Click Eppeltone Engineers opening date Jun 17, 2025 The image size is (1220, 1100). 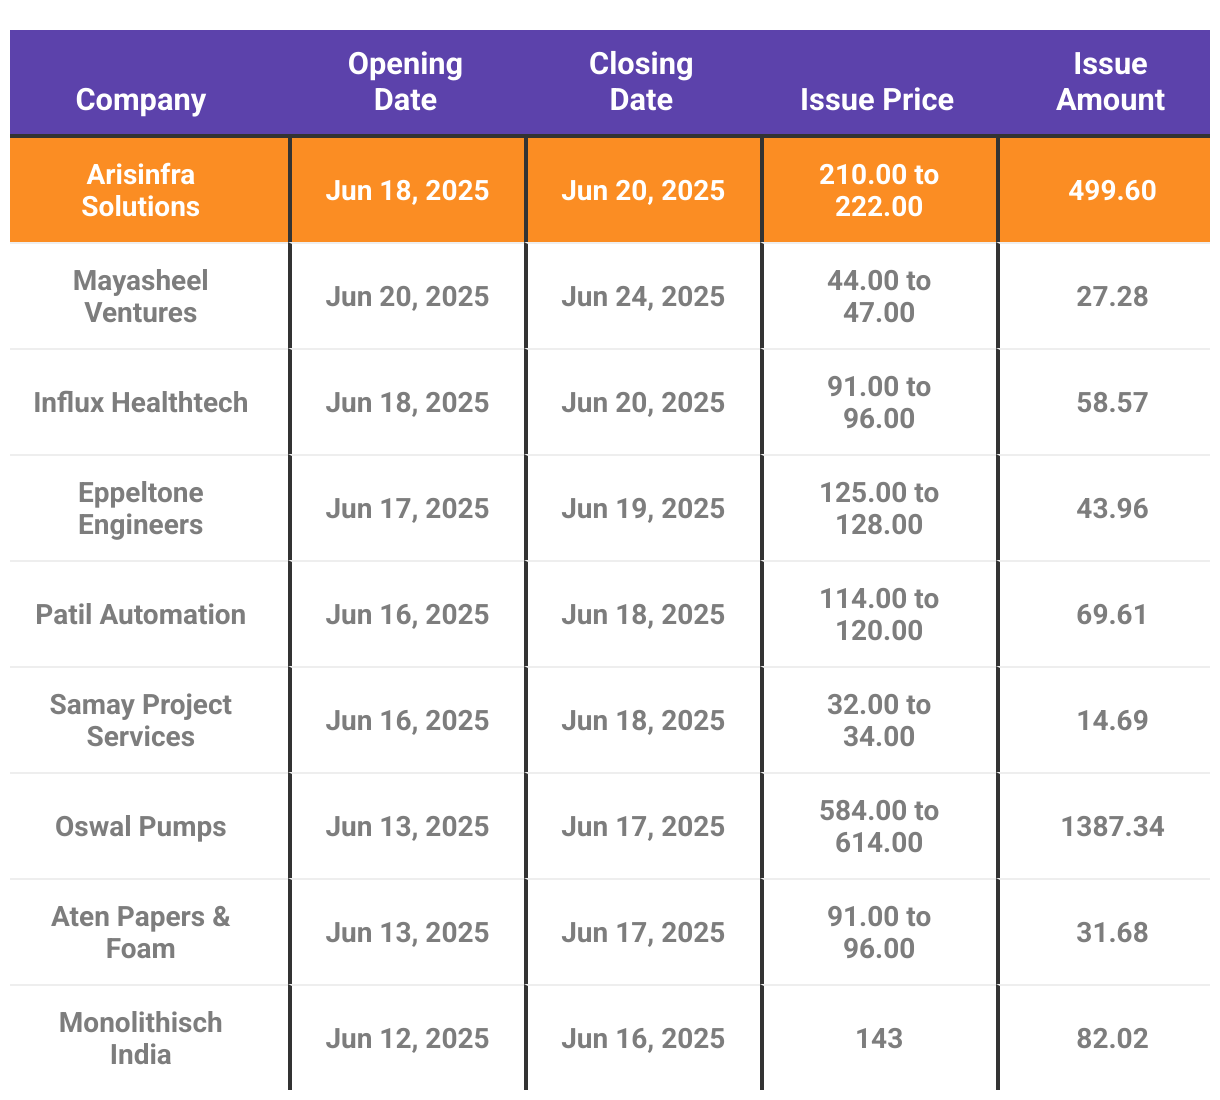[x=407, y=508]
